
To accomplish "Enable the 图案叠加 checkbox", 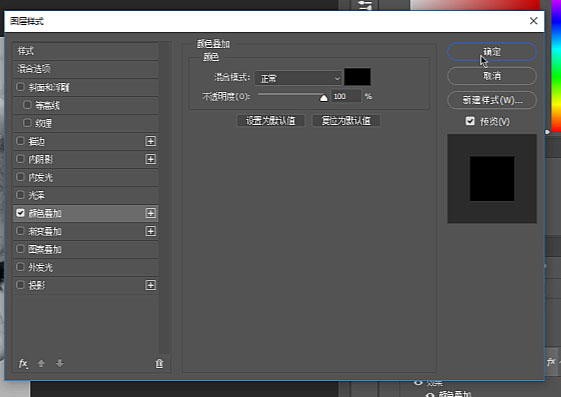I will (20, 249).
